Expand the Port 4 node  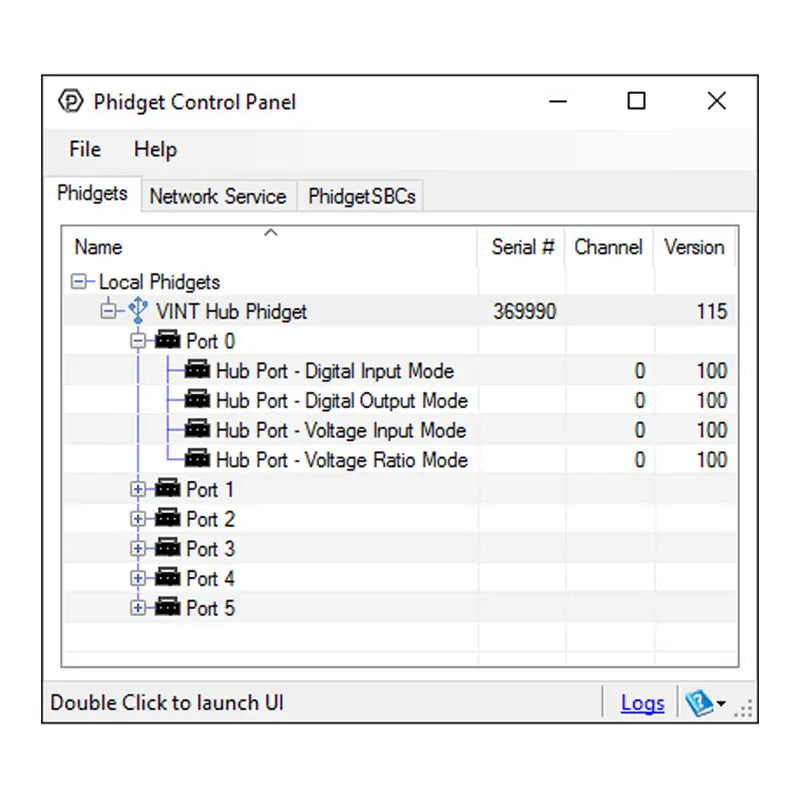(x=138, y=578)
